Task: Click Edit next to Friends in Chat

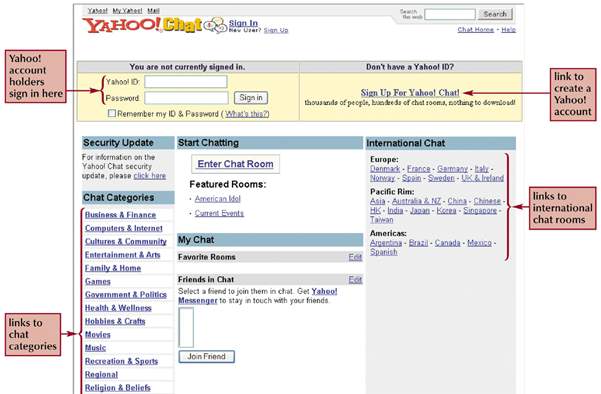Action: coord(355,279)
